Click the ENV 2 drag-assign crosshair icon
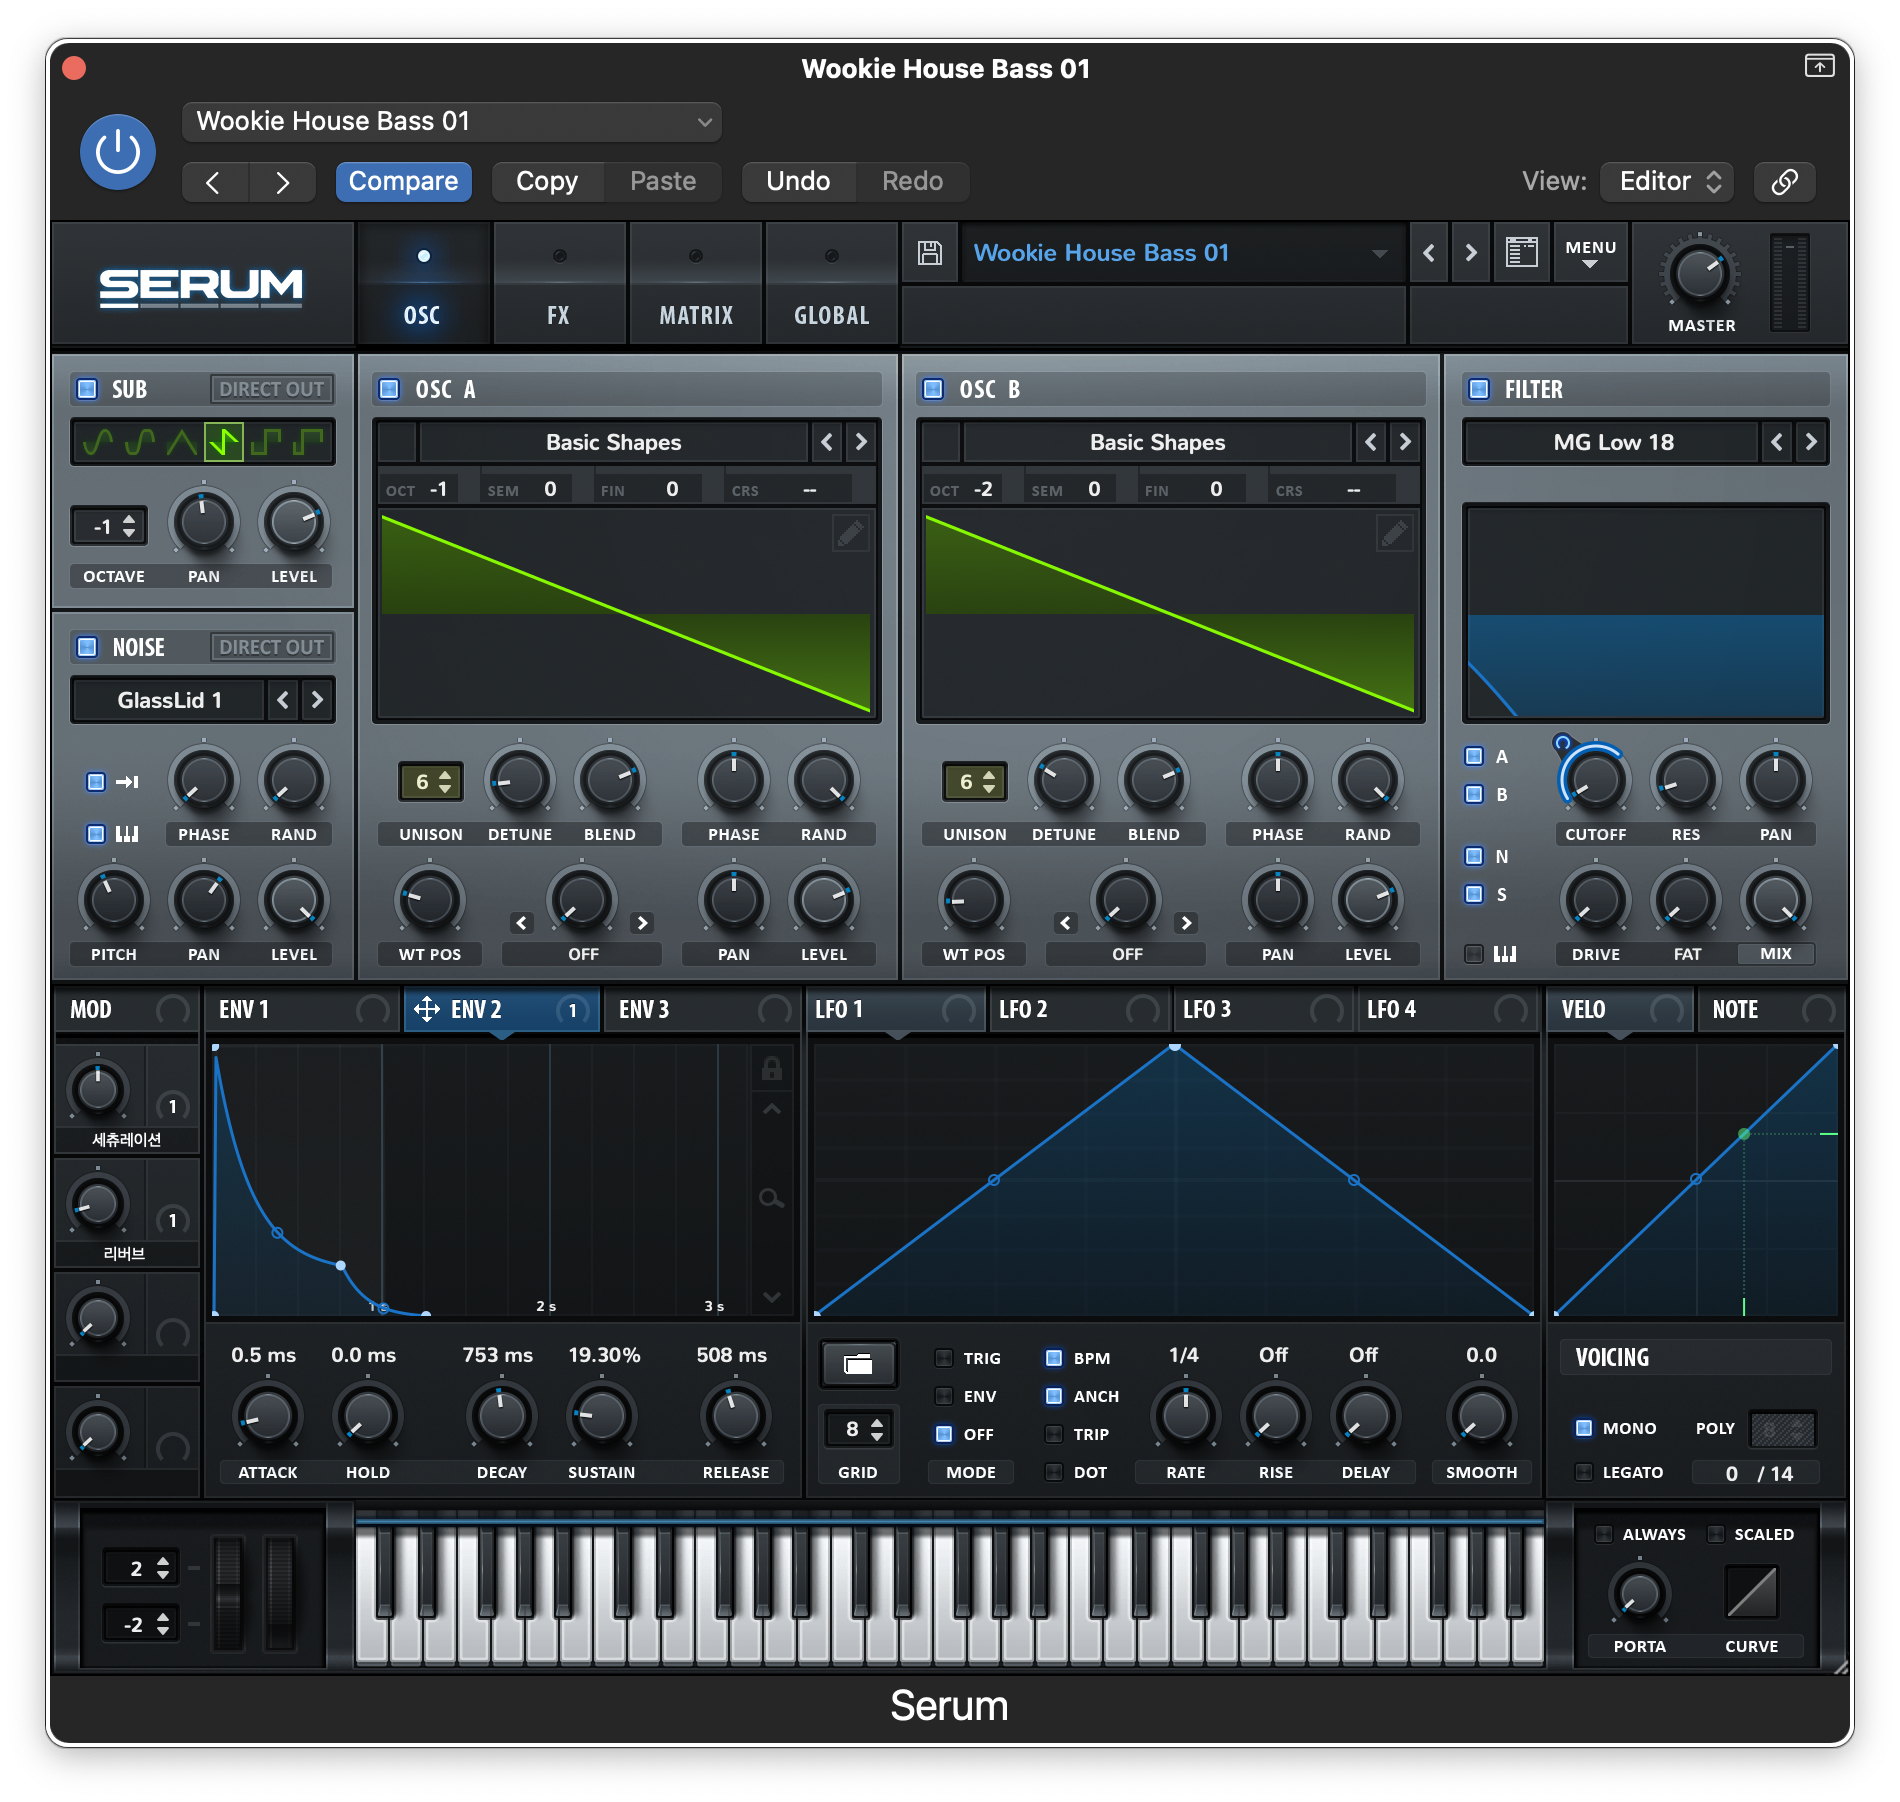The image size is (1900, 1802). pyautogui.click(x=427, y=1009)
